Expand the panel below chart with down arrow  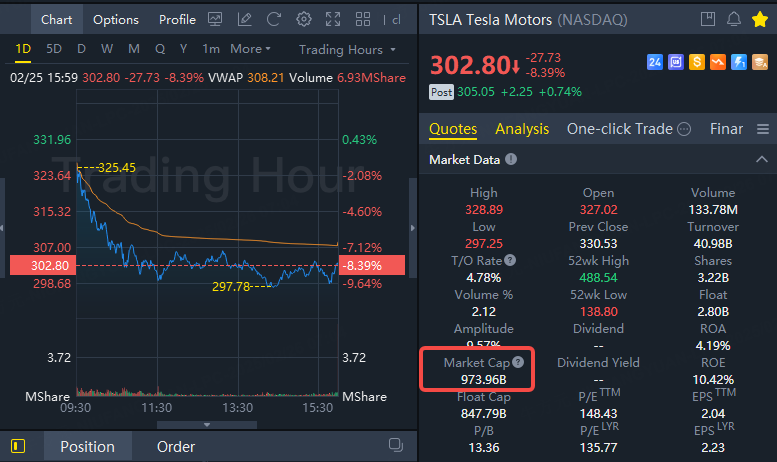[207, 425]
